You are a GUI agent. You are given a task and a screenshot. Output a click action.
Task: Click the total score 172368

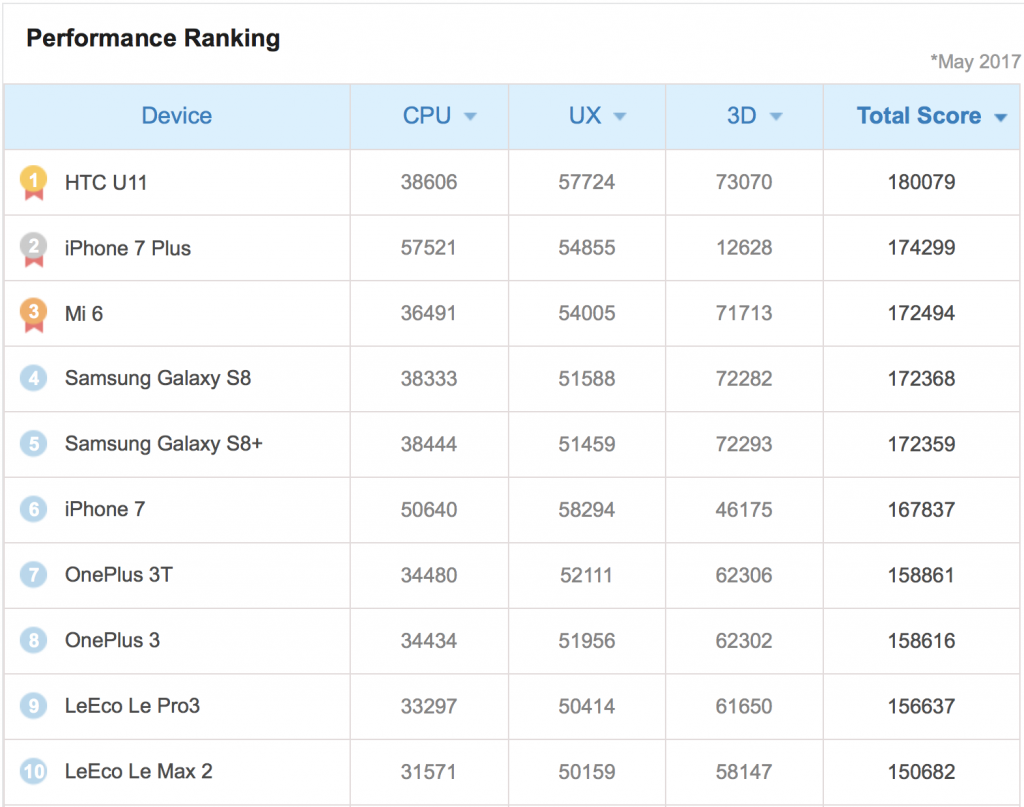[921, 379]
